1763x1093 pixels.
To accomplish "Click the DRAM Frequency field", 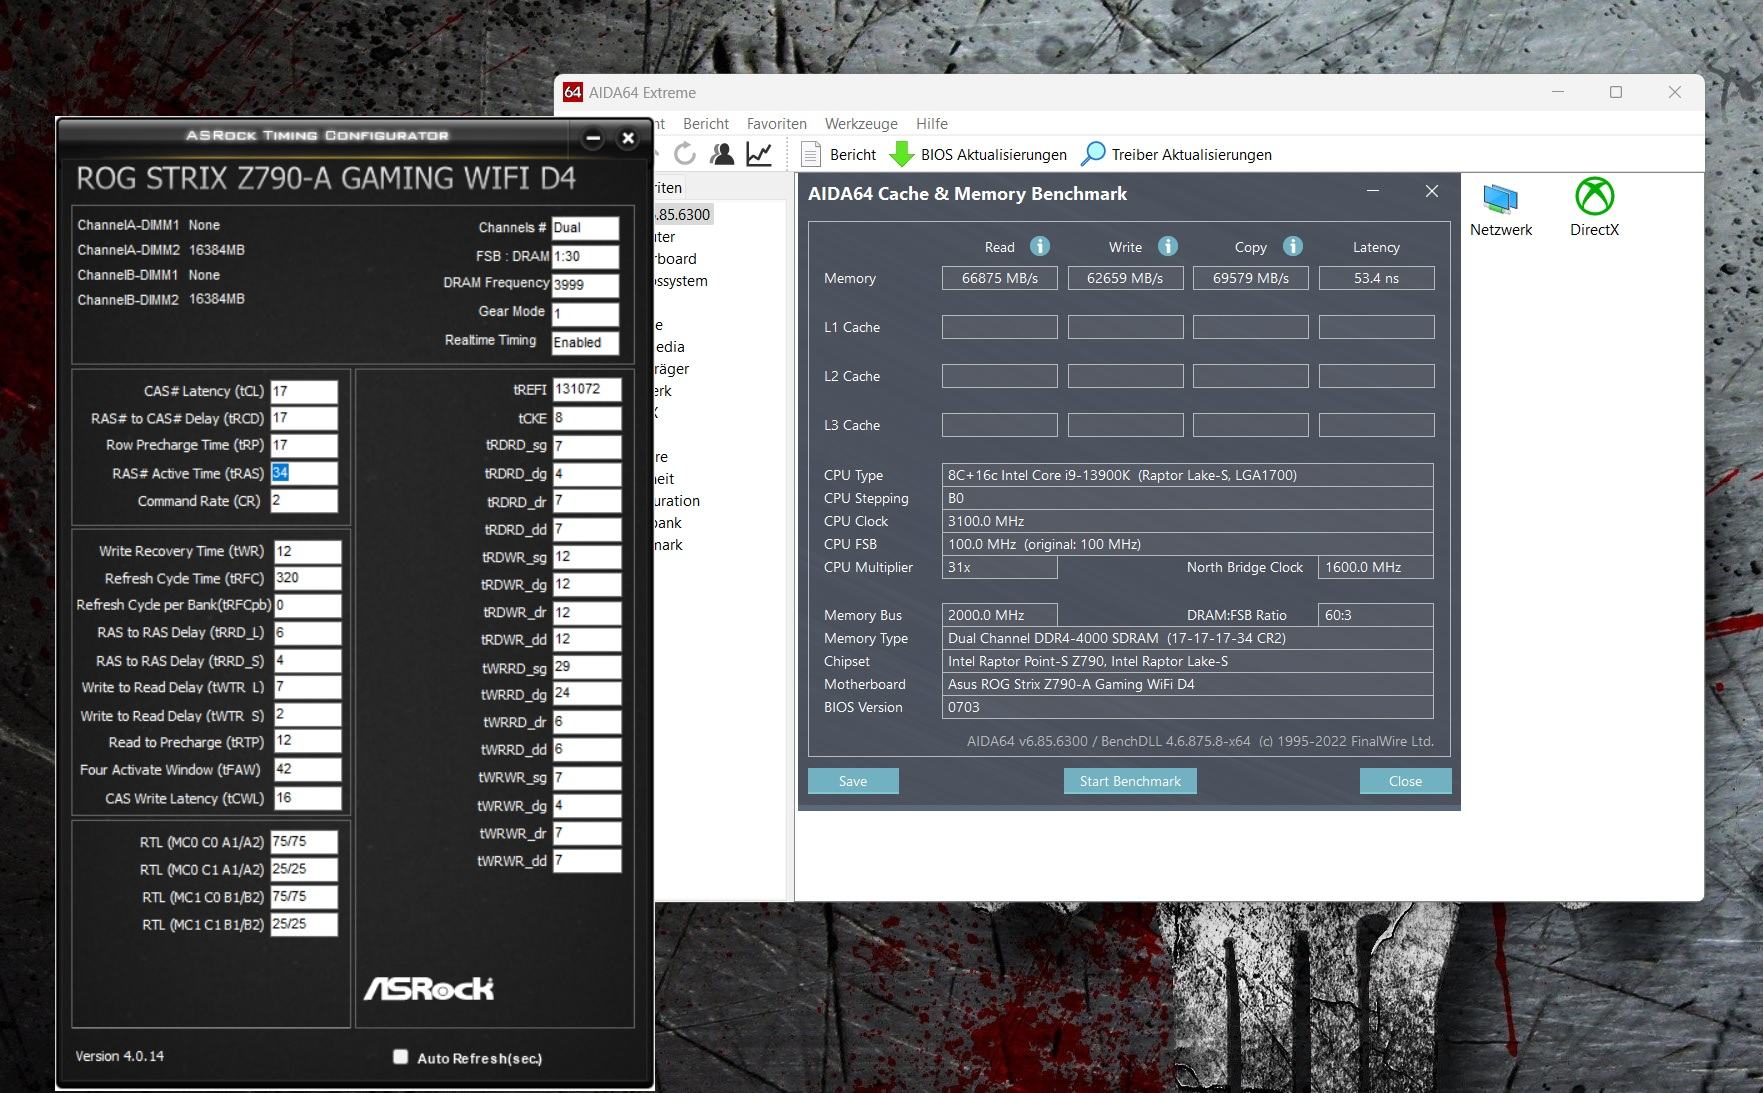I will (x=585, y=284).
